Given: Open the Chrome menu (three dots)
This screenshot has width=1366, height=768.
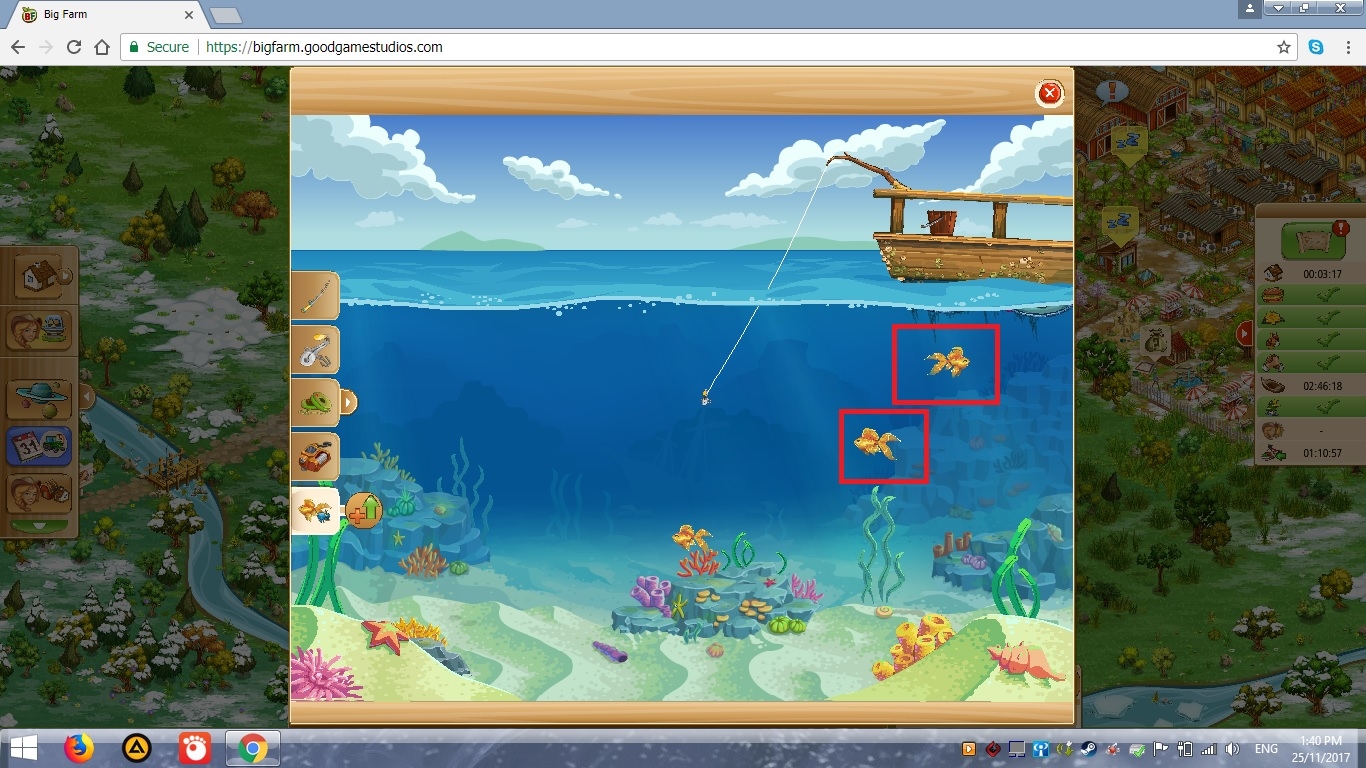Looking at the screenshot, I should 1347,47.
